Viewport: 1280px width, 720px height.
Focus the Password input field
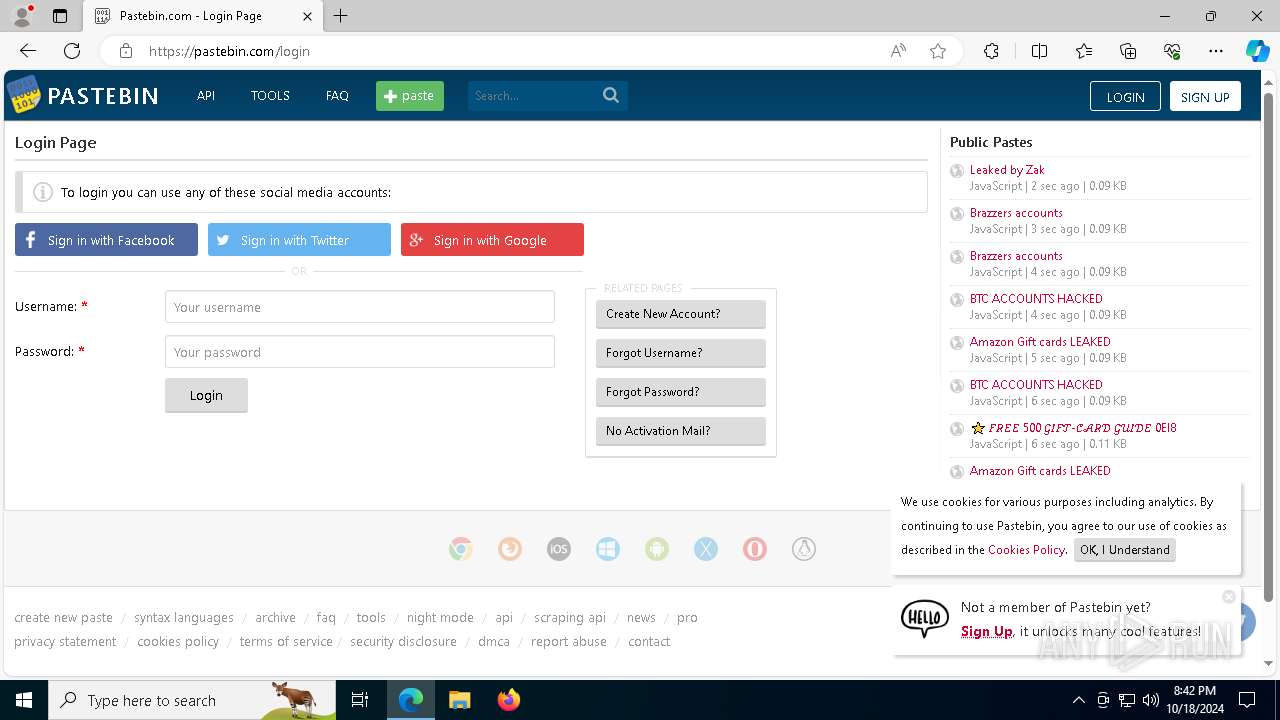point(360,352)
